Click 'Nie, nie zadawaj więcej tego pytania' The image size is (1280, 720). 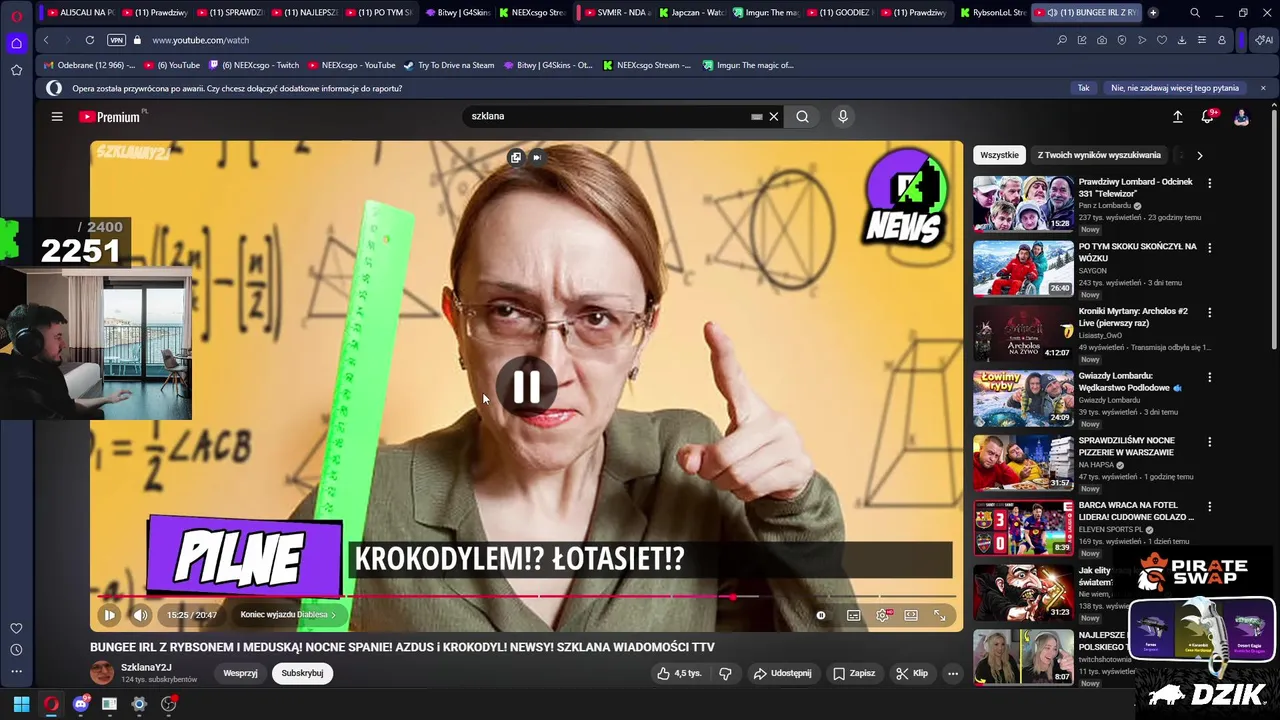[x=1175, y=88]
